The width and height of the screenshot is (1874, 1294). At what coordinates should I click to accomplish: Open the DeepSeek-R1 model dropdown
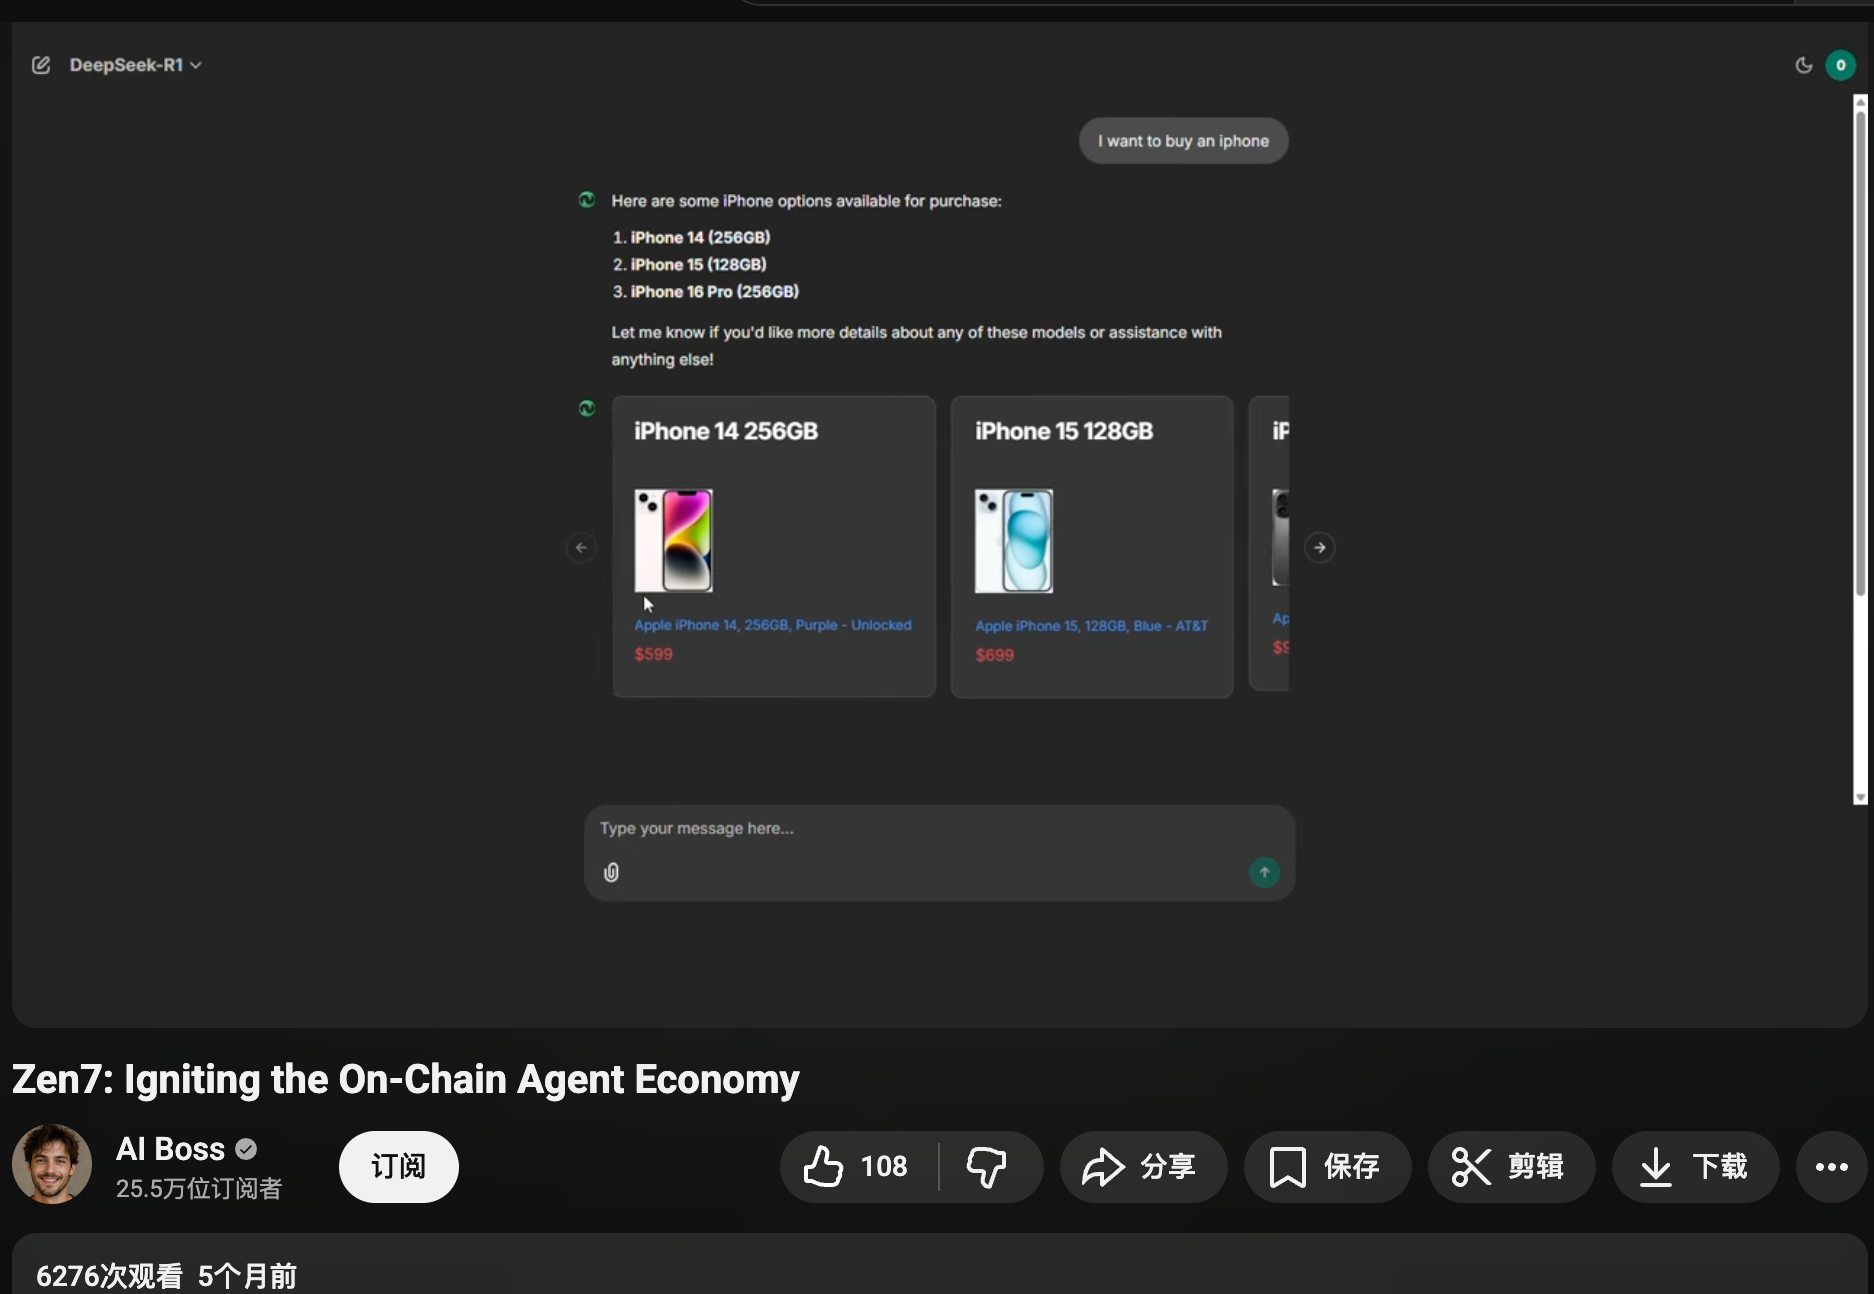tap(135, 65)
